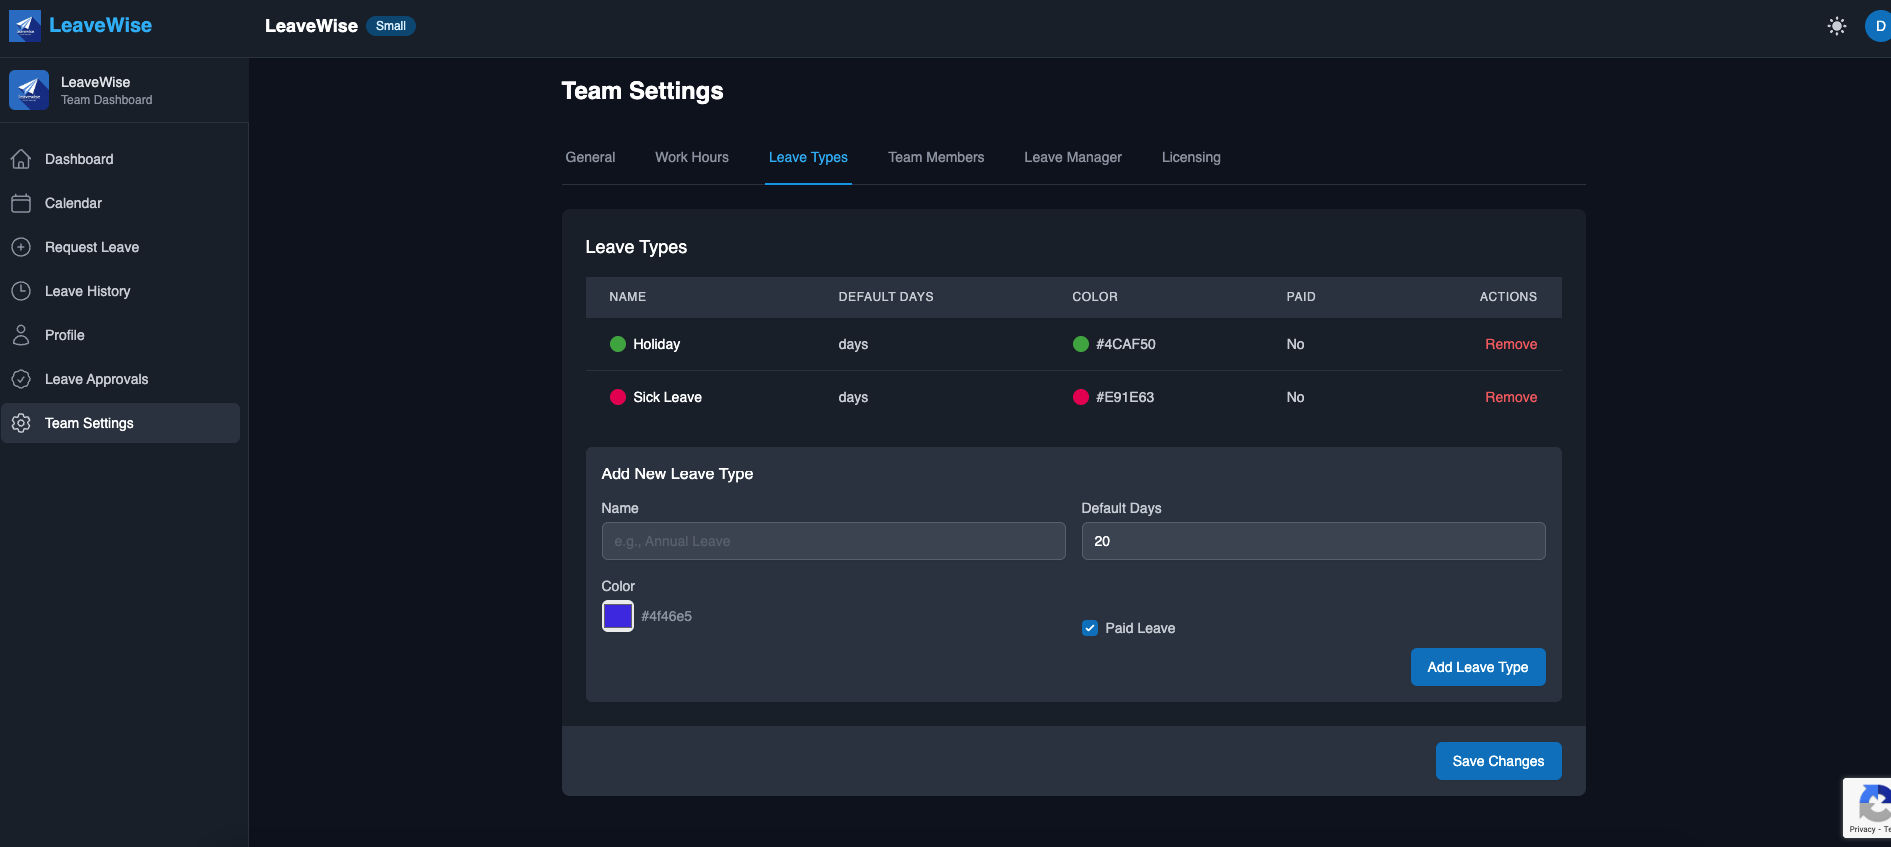Click the pink dot beside Sick Leave name
The height and width of the screenshot is (847, 1891).
(618, 397)
